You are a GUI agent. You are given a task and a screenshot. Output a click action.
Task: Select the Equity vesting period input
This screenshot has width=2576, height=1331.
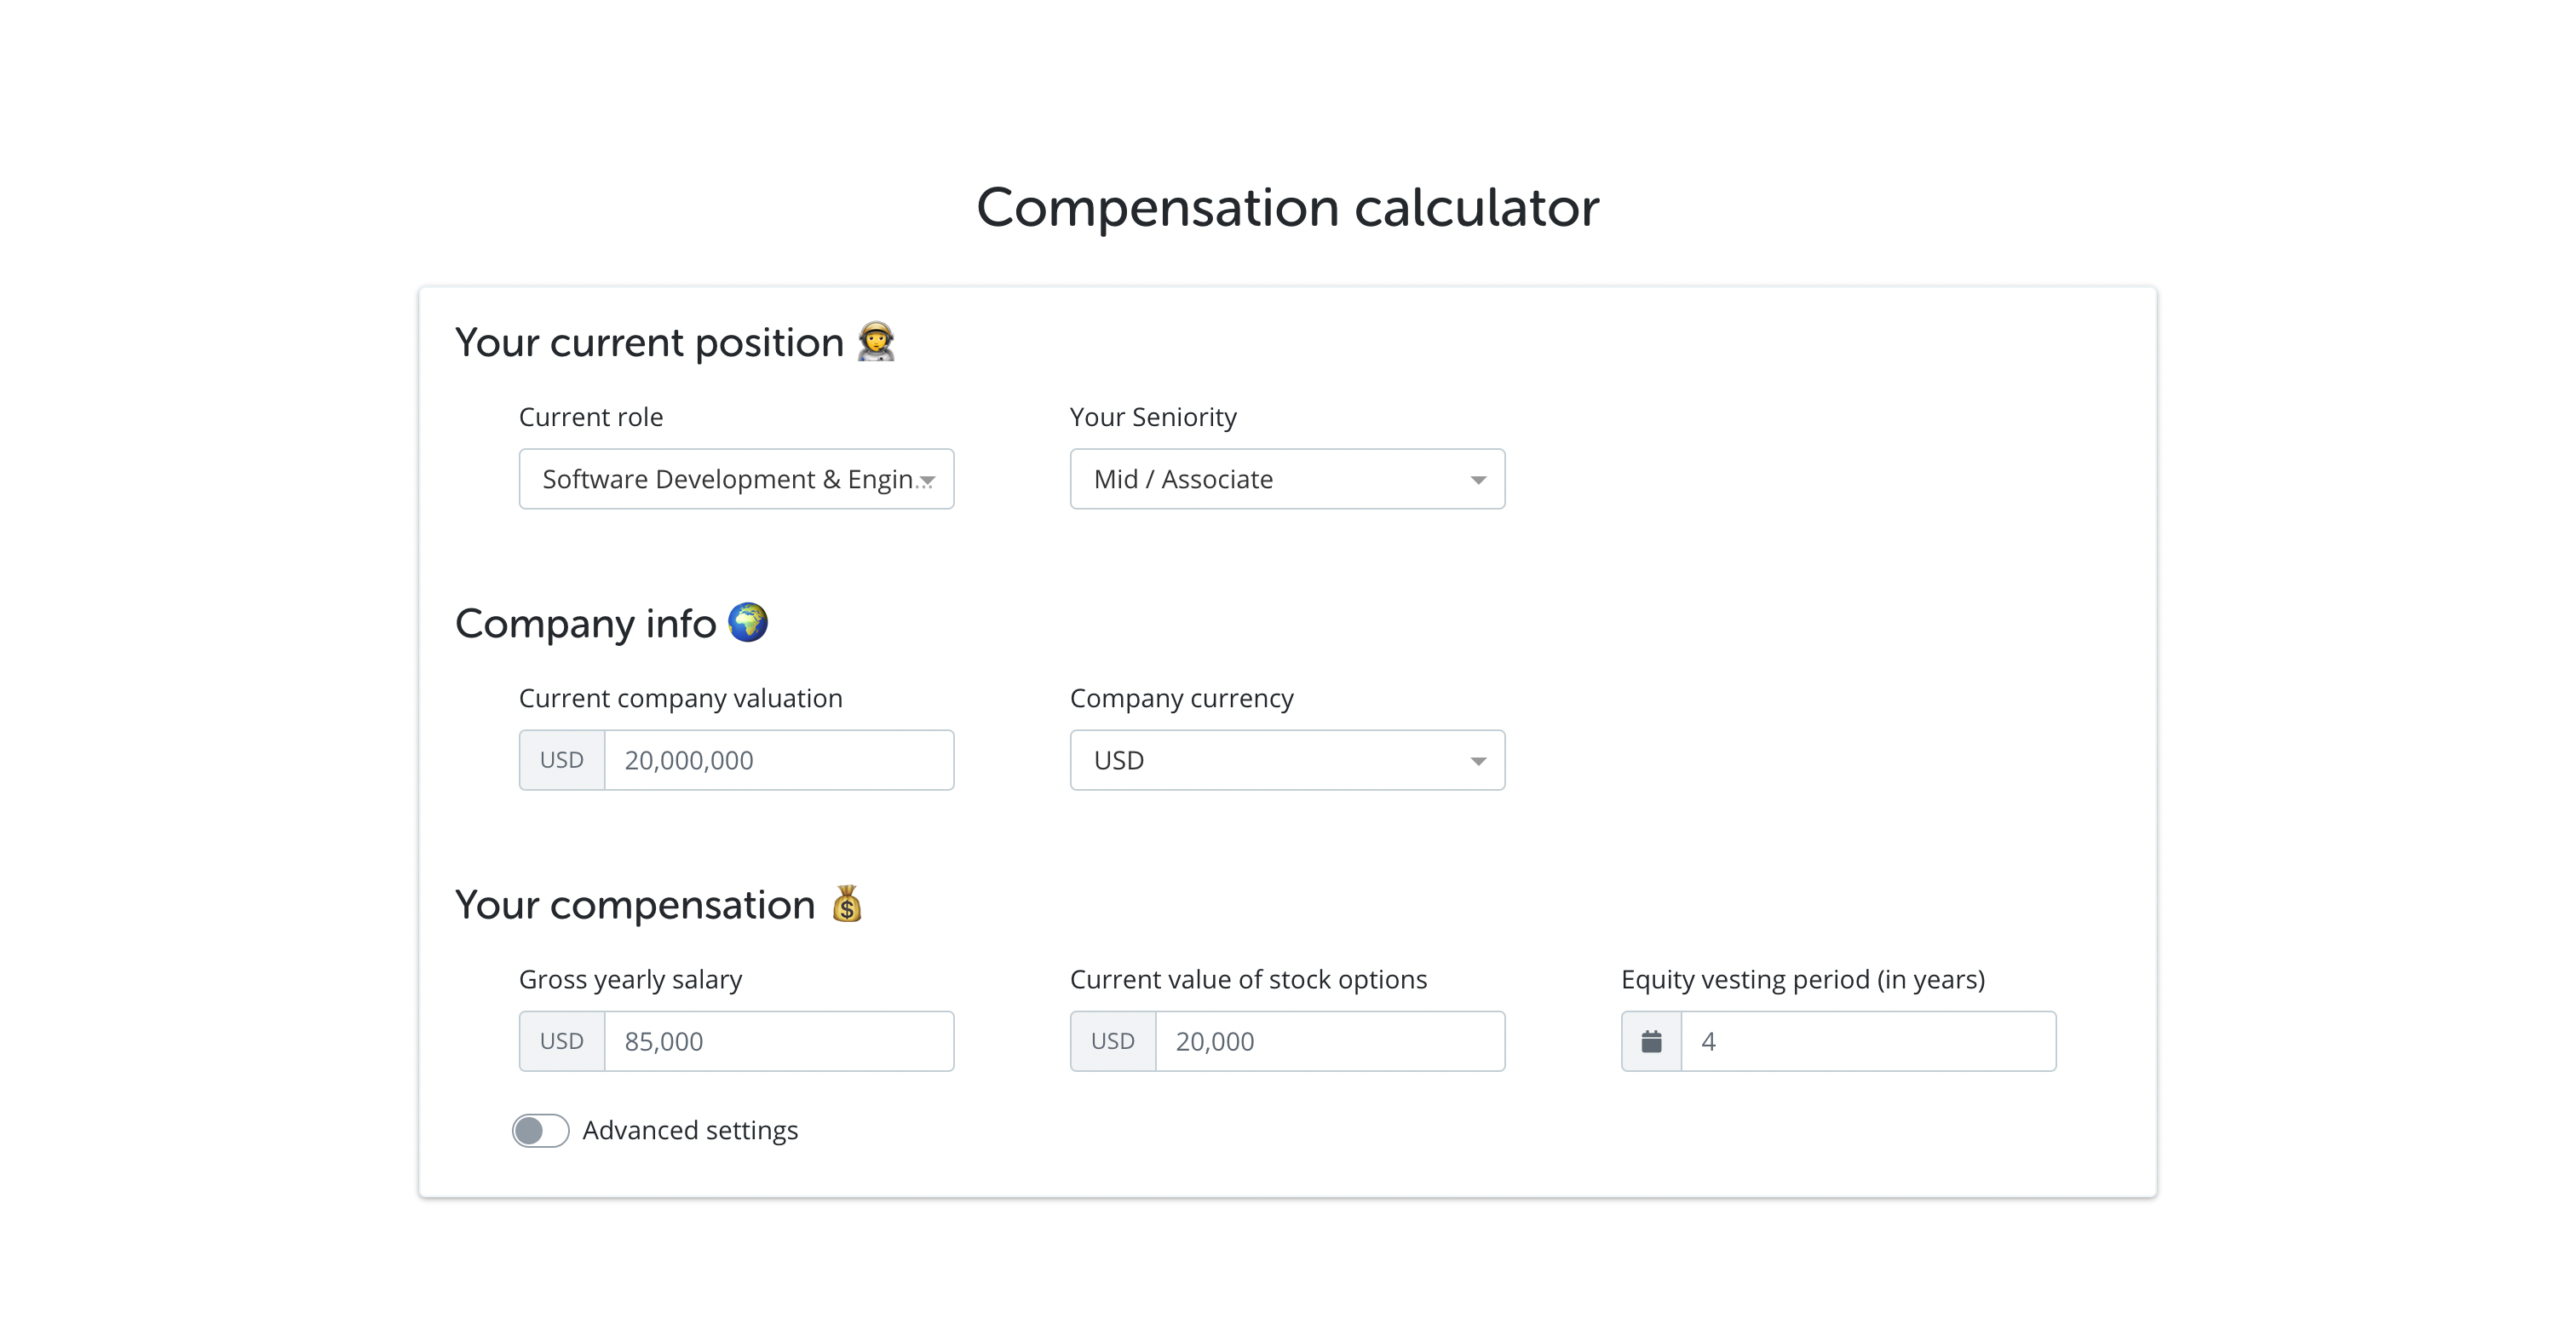coord(1867,1041)
